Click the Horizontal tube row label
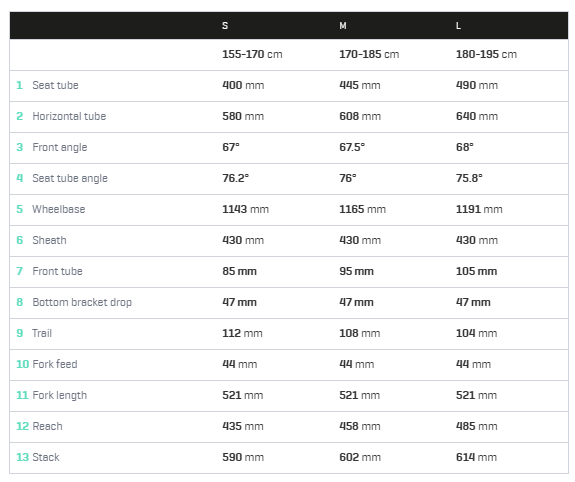Screen dimensions: 575x482 69,116
